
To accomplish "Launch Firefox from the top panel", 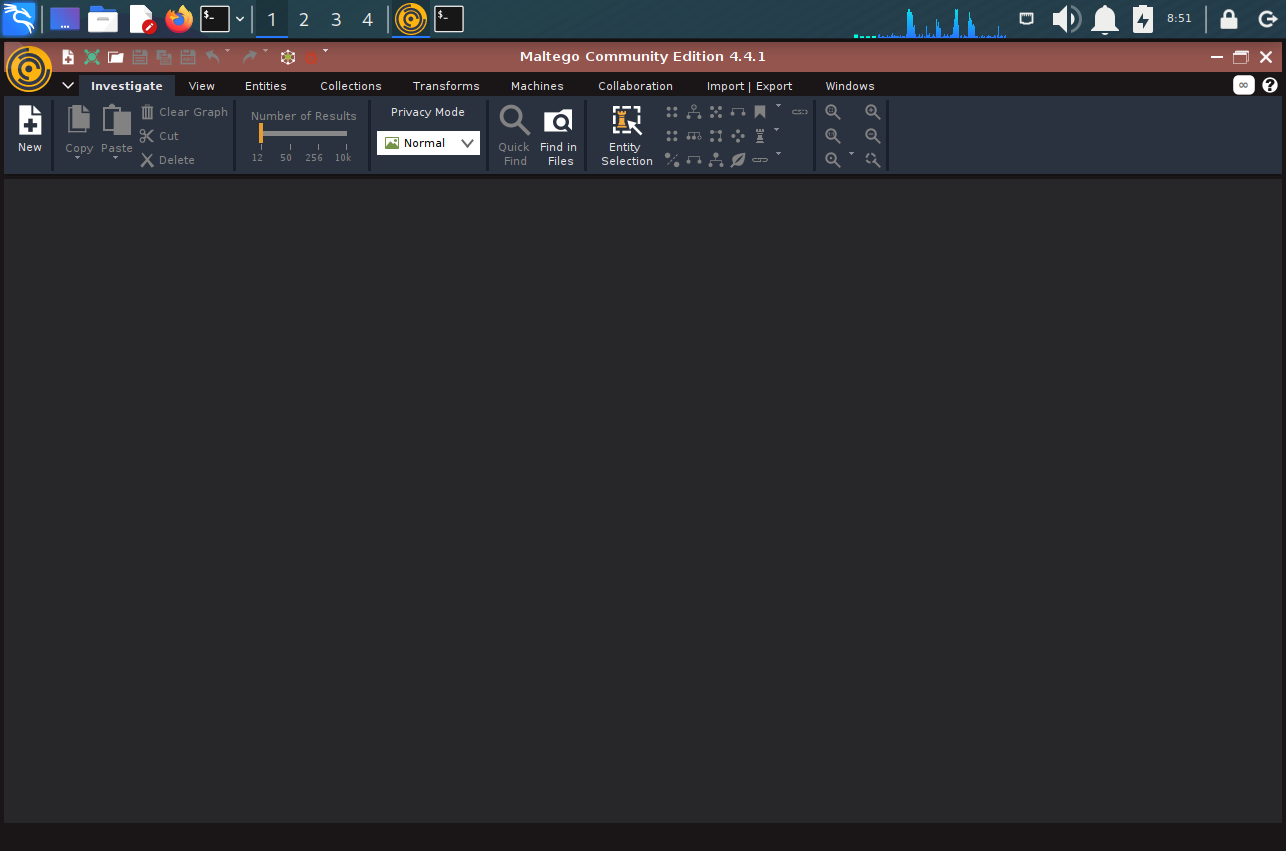I will (179, 19).
